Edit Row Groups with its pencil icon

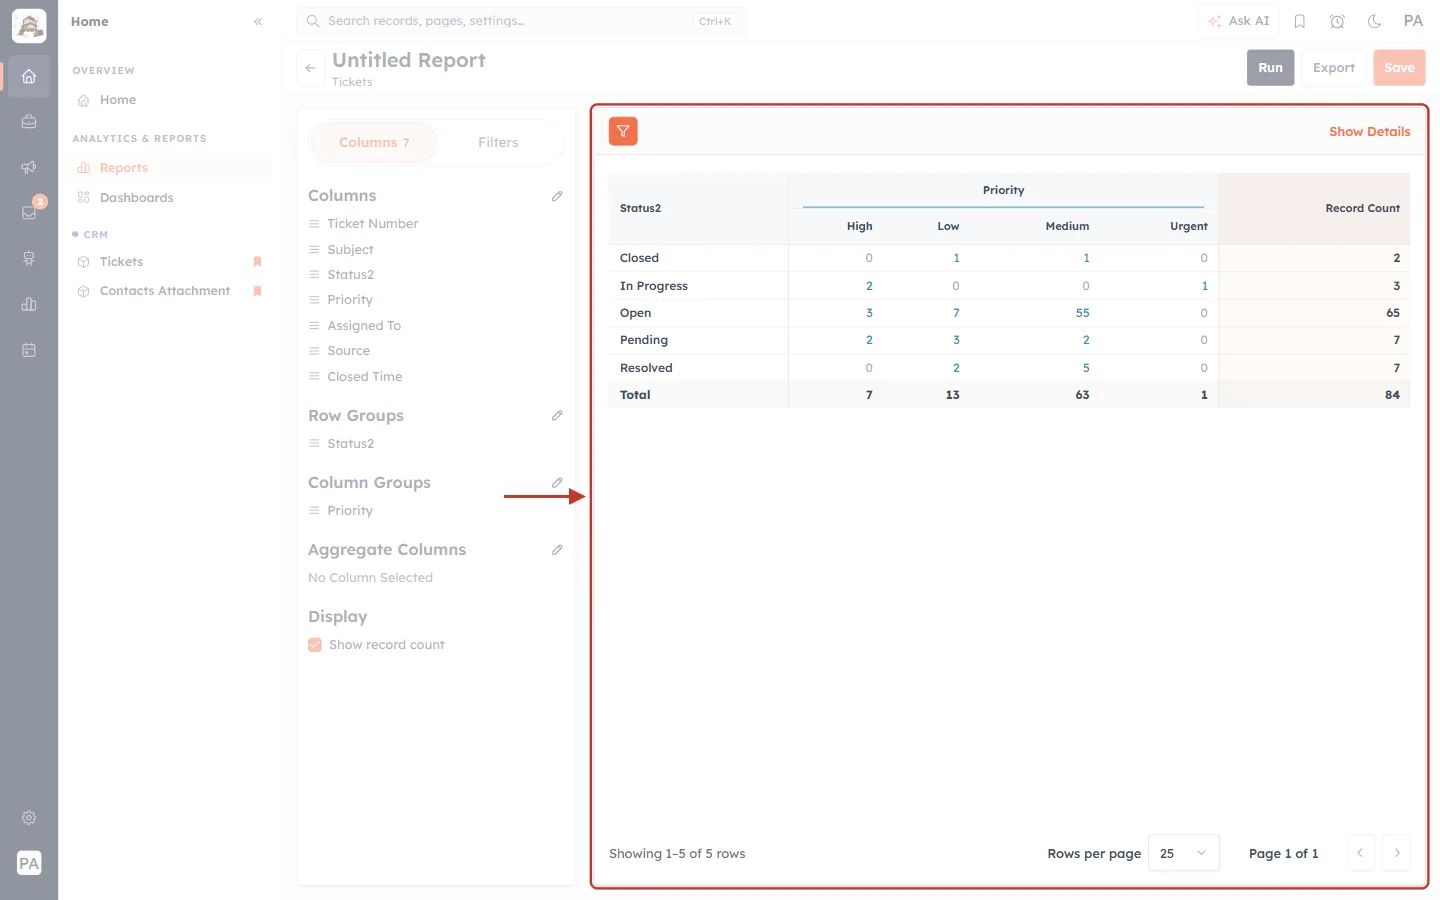click(557, 415)
